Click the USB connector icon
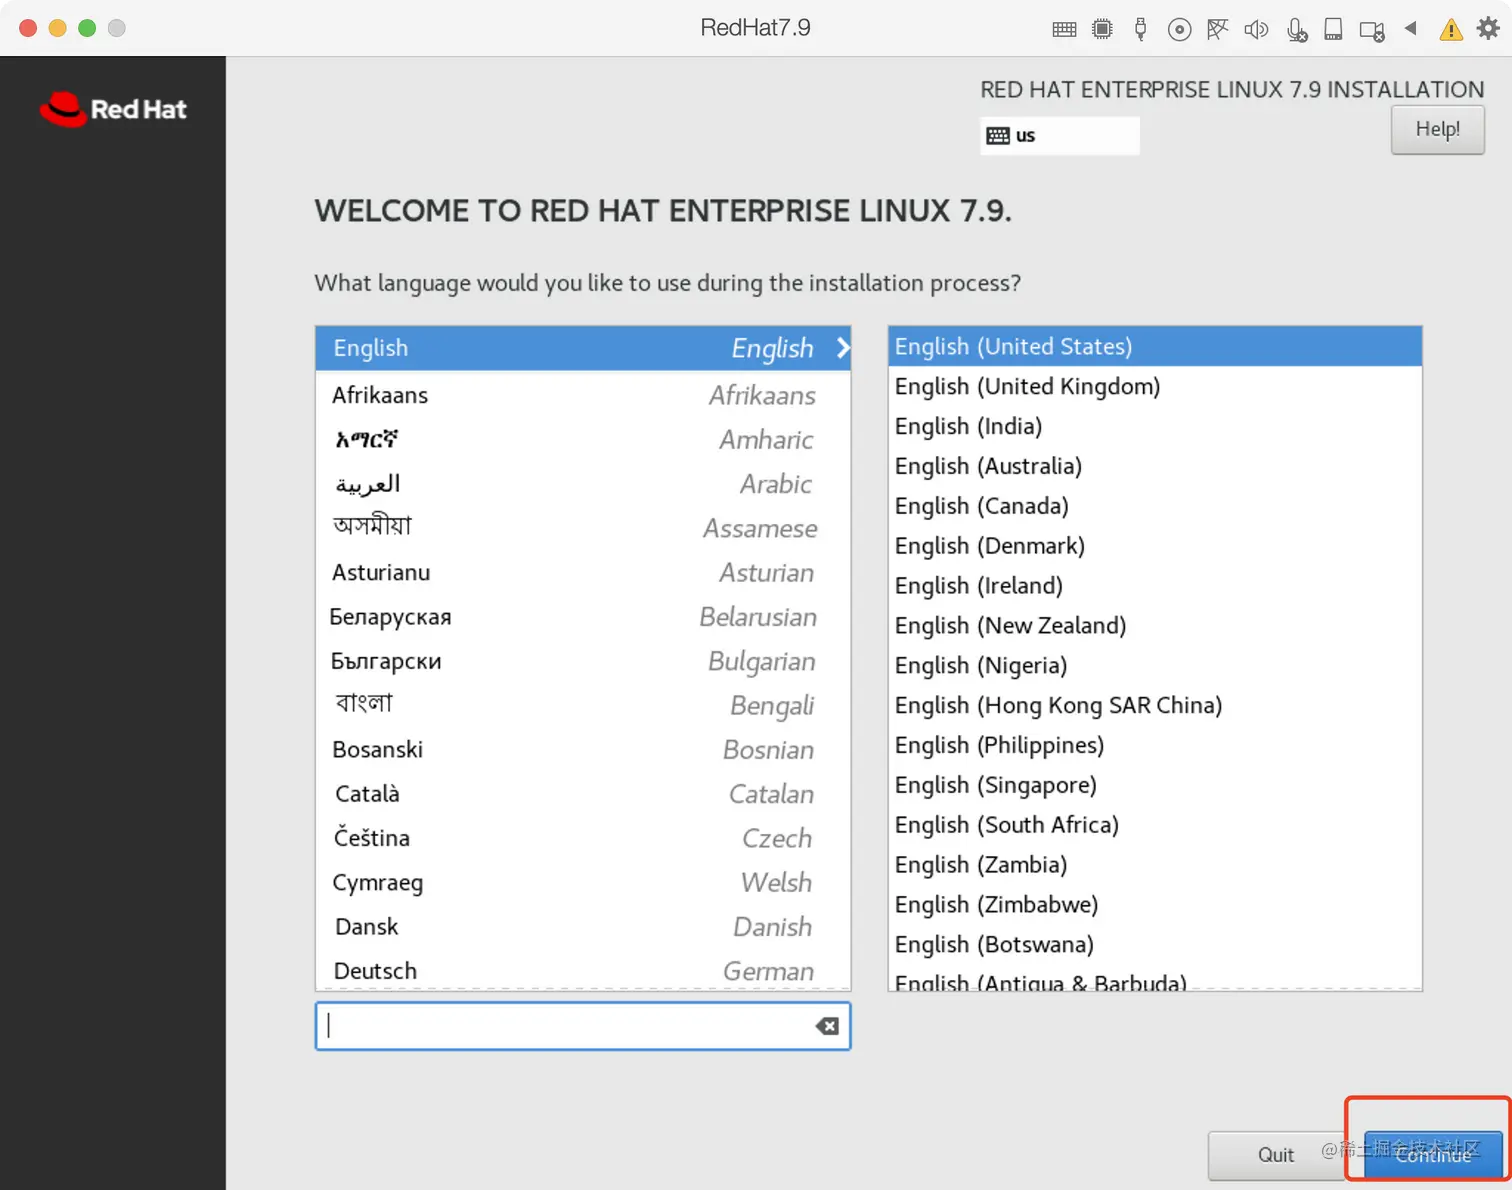Viewport: 1512px width, 1190px height. click(1140, 29)
